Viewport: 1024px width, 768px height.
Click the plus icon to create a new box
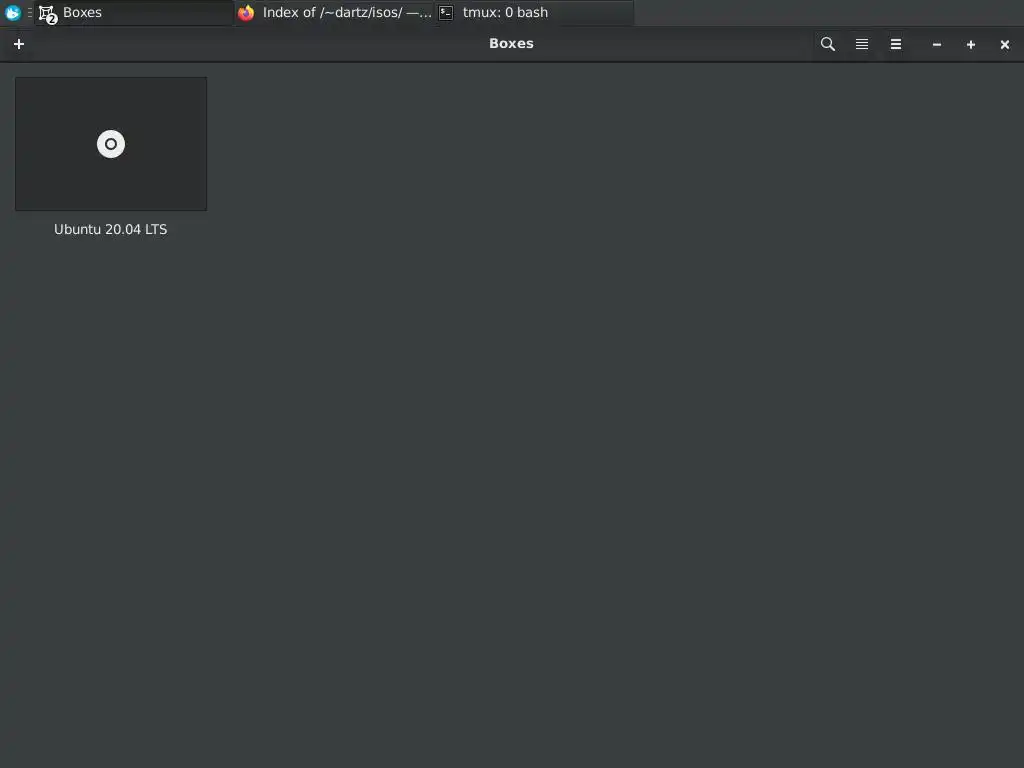(x=19, y=44)
